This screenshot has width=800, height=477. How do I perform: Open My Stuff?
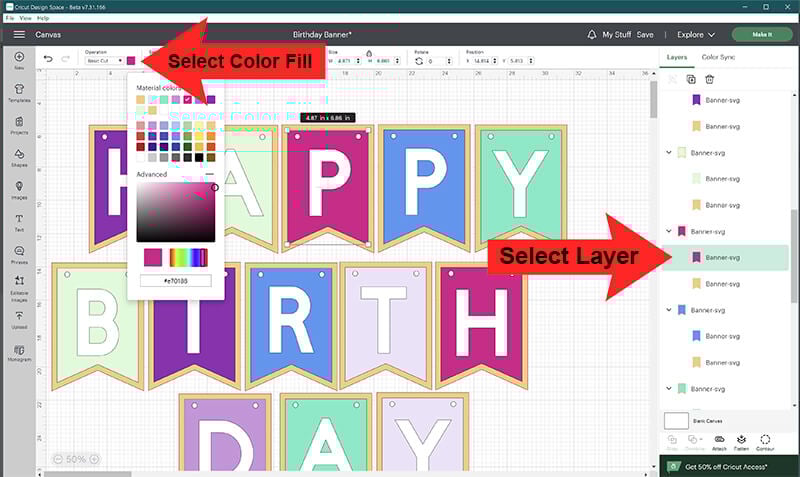[616, 35]
